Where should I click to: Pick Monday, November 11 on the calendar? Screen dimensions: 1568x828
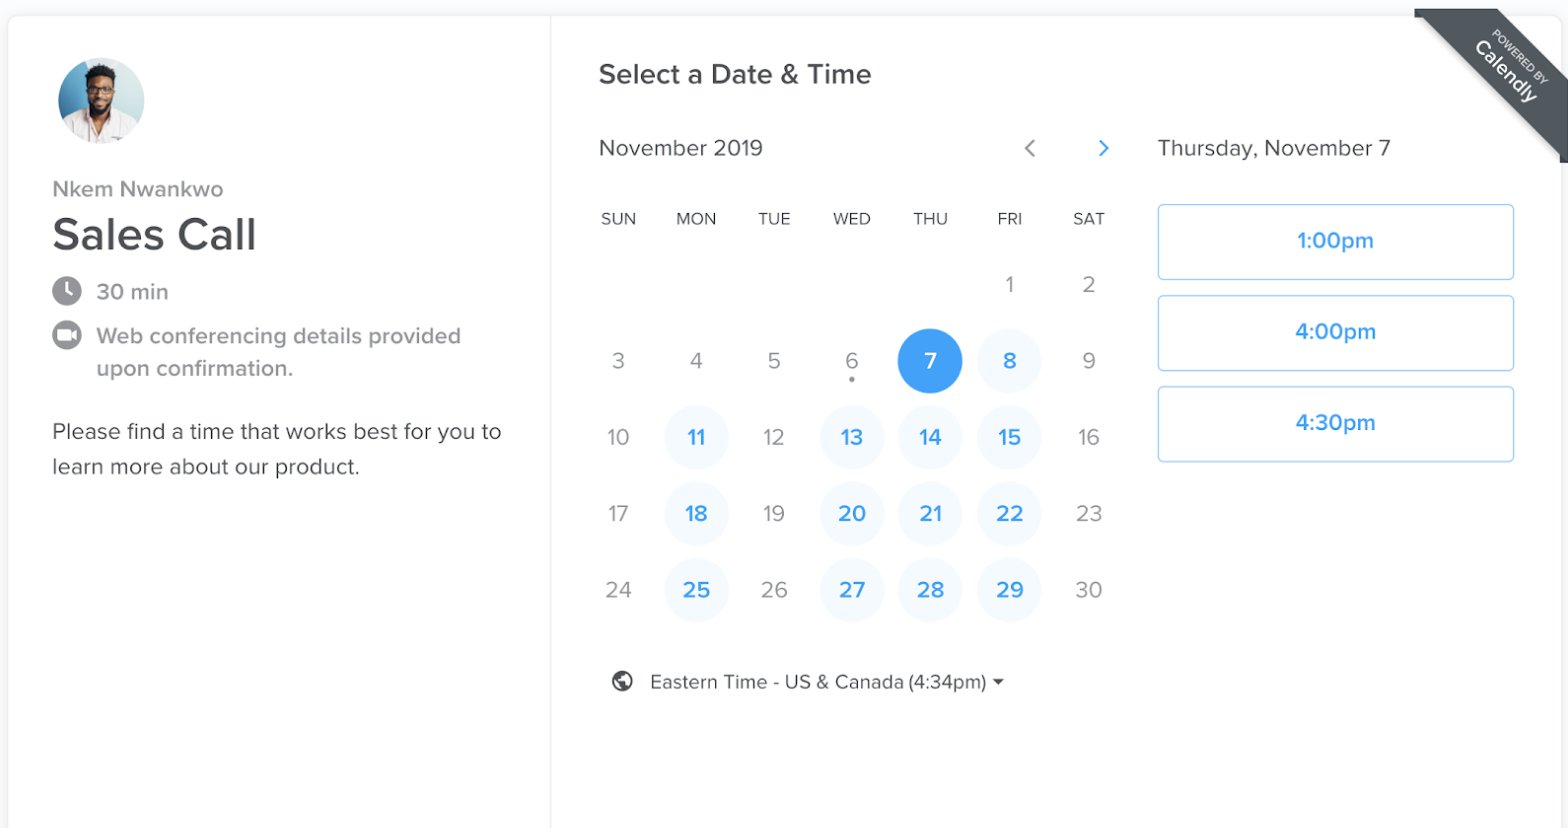[696, 437]
